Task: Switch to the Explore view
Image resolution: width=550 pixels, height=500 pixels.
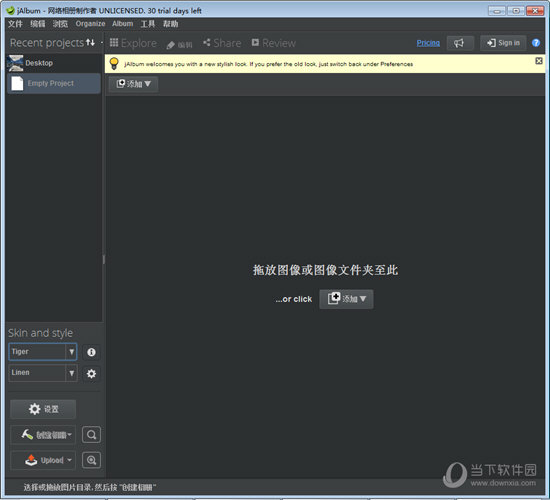Action: click(133, 43)
